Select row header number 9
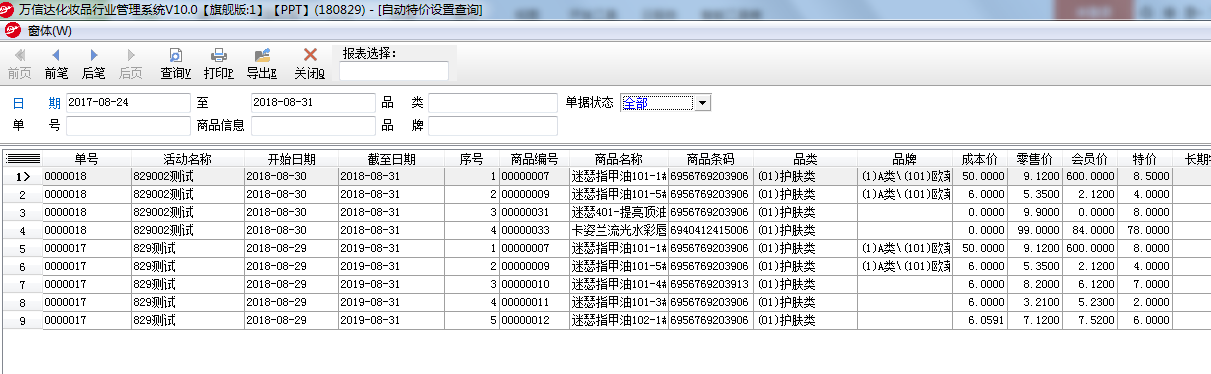The image size is (1211, 374). 23,320
